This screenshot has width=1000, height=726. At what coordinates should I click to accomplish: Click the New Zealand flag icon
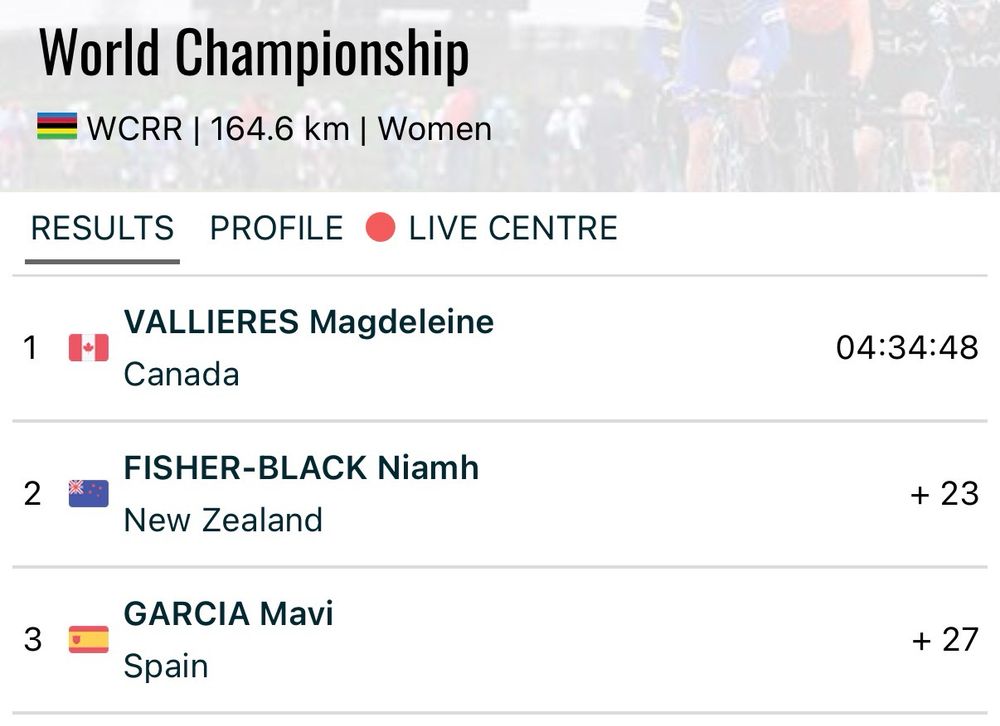[89, 494]
